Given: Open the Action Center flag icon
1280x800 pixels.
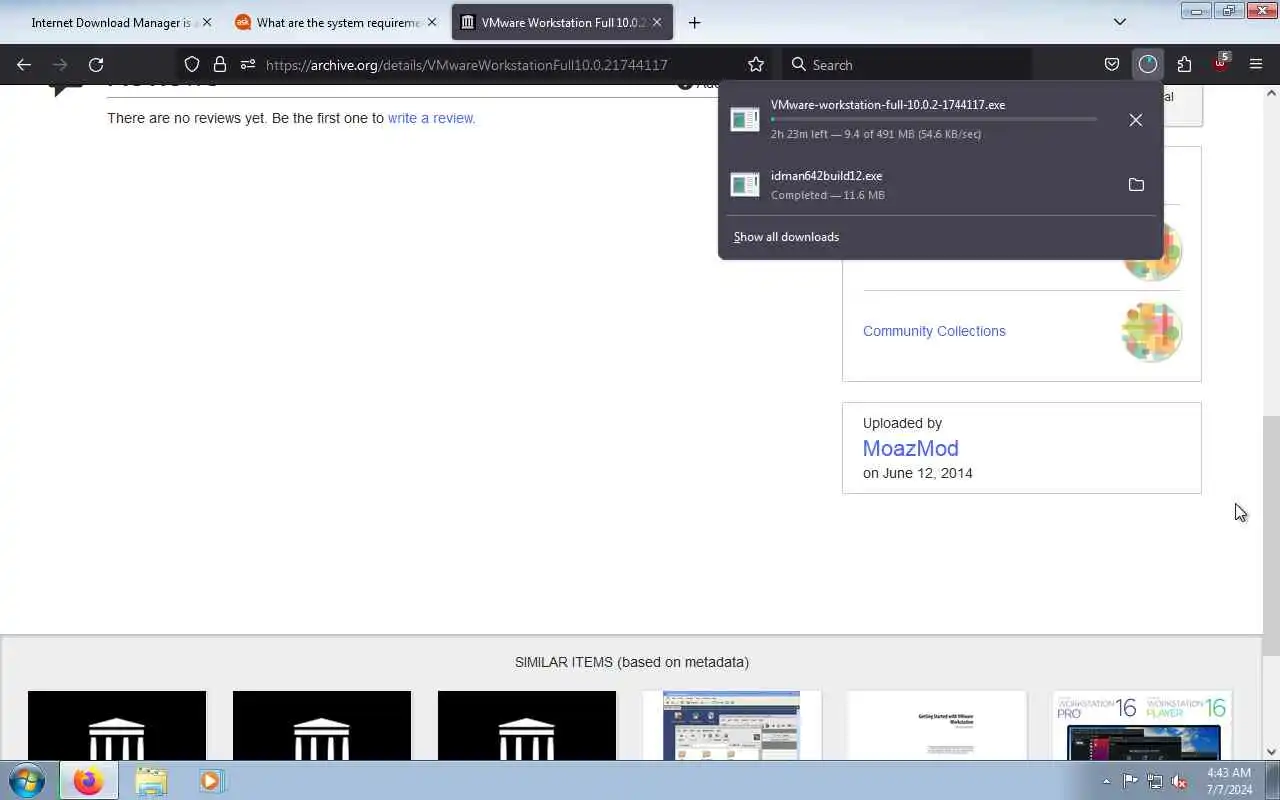Looking at the screenshot, I should pyautogui.click(x=1130, y=781).
